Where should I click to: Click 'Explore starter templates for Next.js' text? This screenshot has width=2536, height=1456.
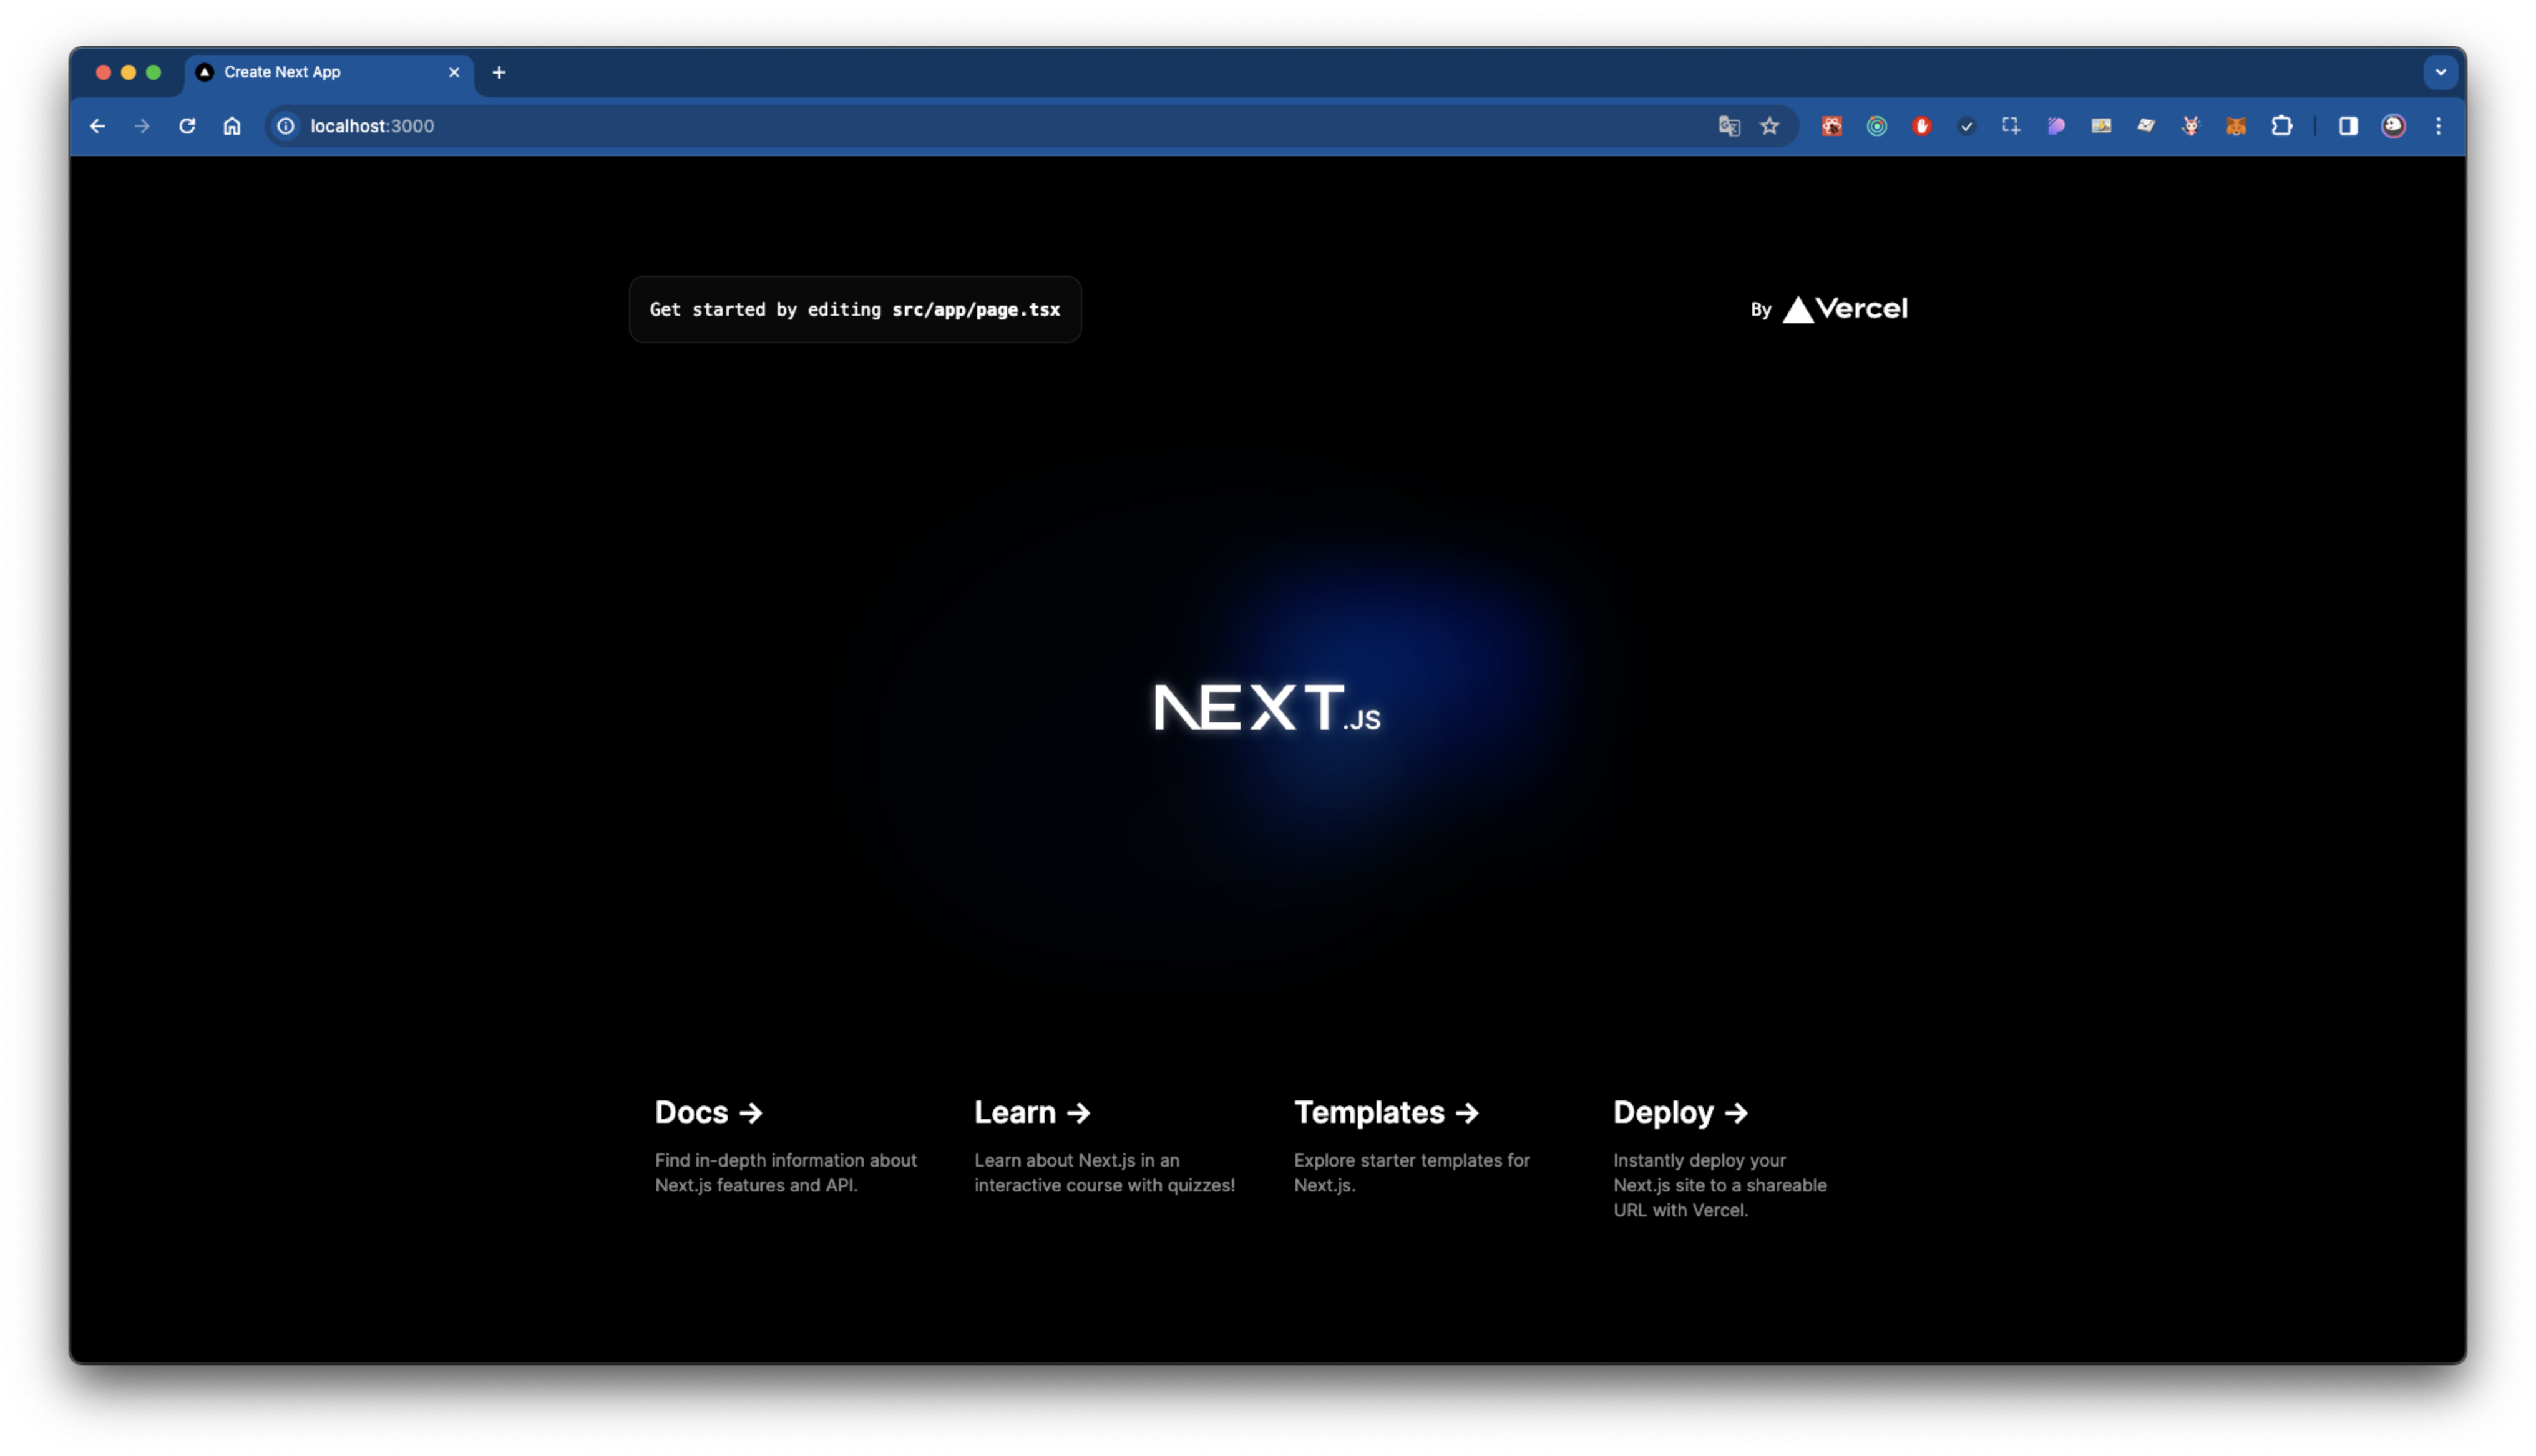tap(1412, 1173)
